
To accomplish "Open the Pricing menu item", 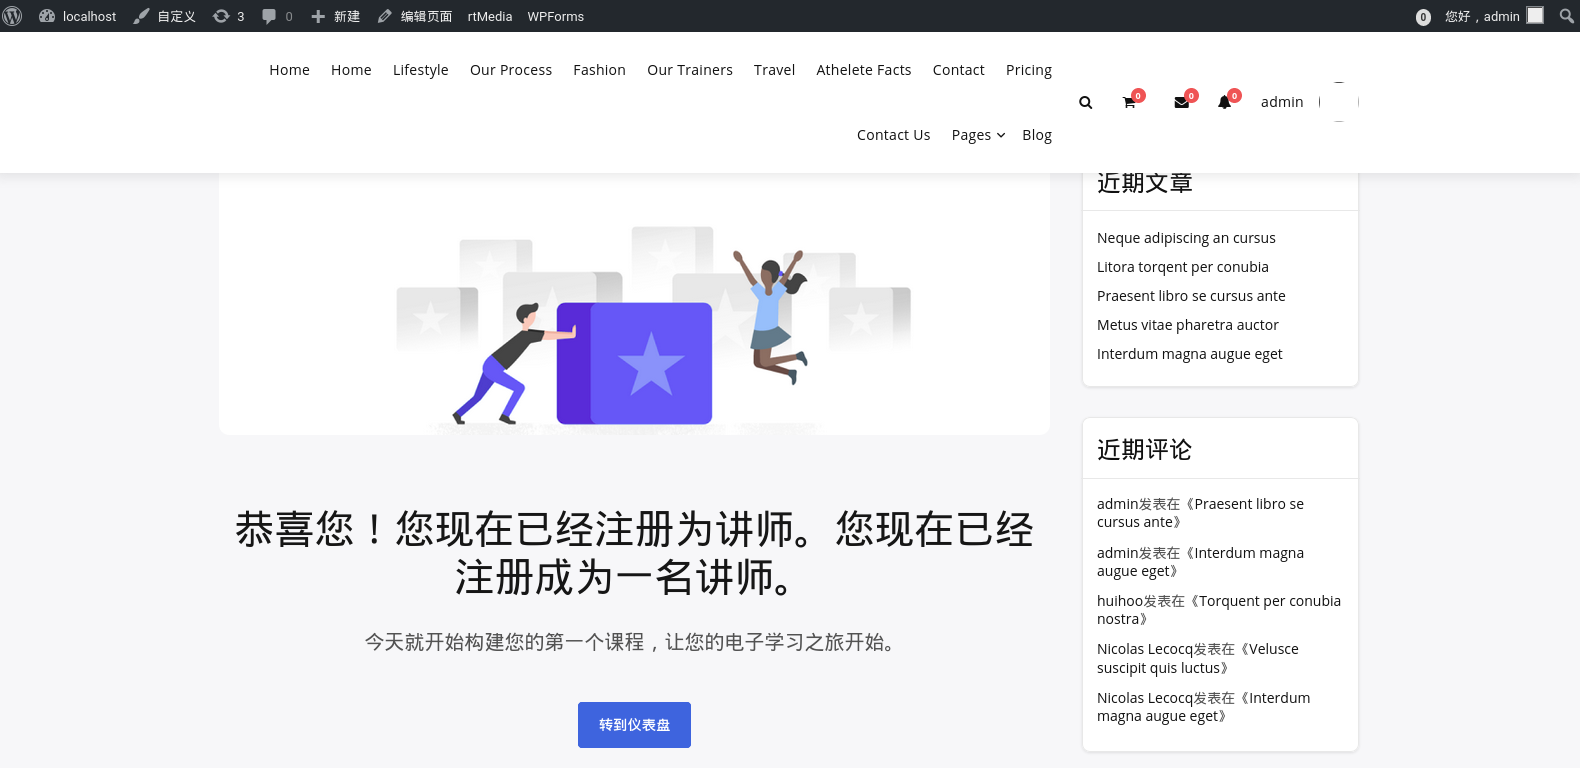I will 1028,70.
